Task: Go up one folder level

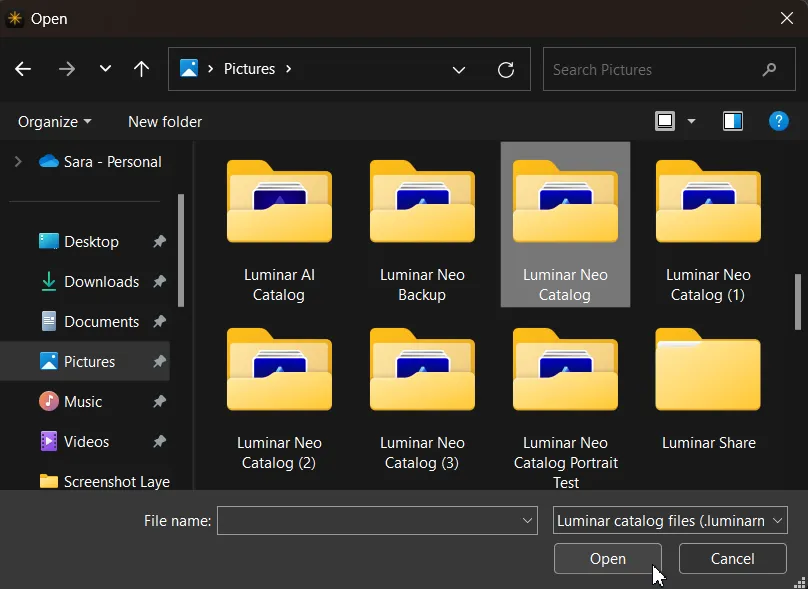Action: (141, 69)
